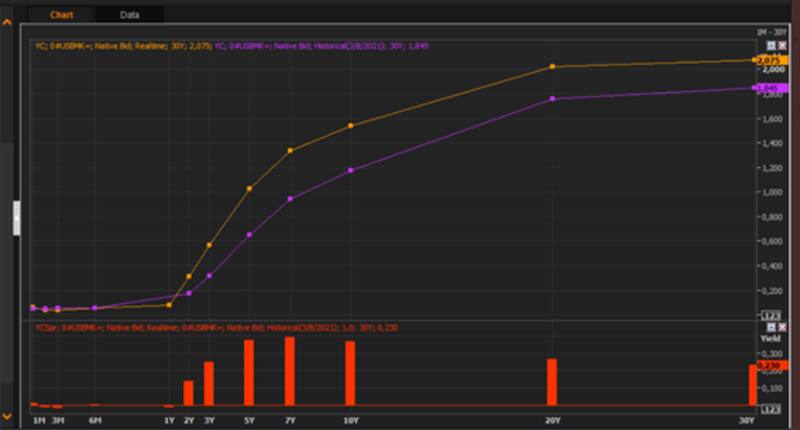This screenshot has width=800, height=430.
Task: Click the 20Y point on the orange curve
Action: coord(552,67)
